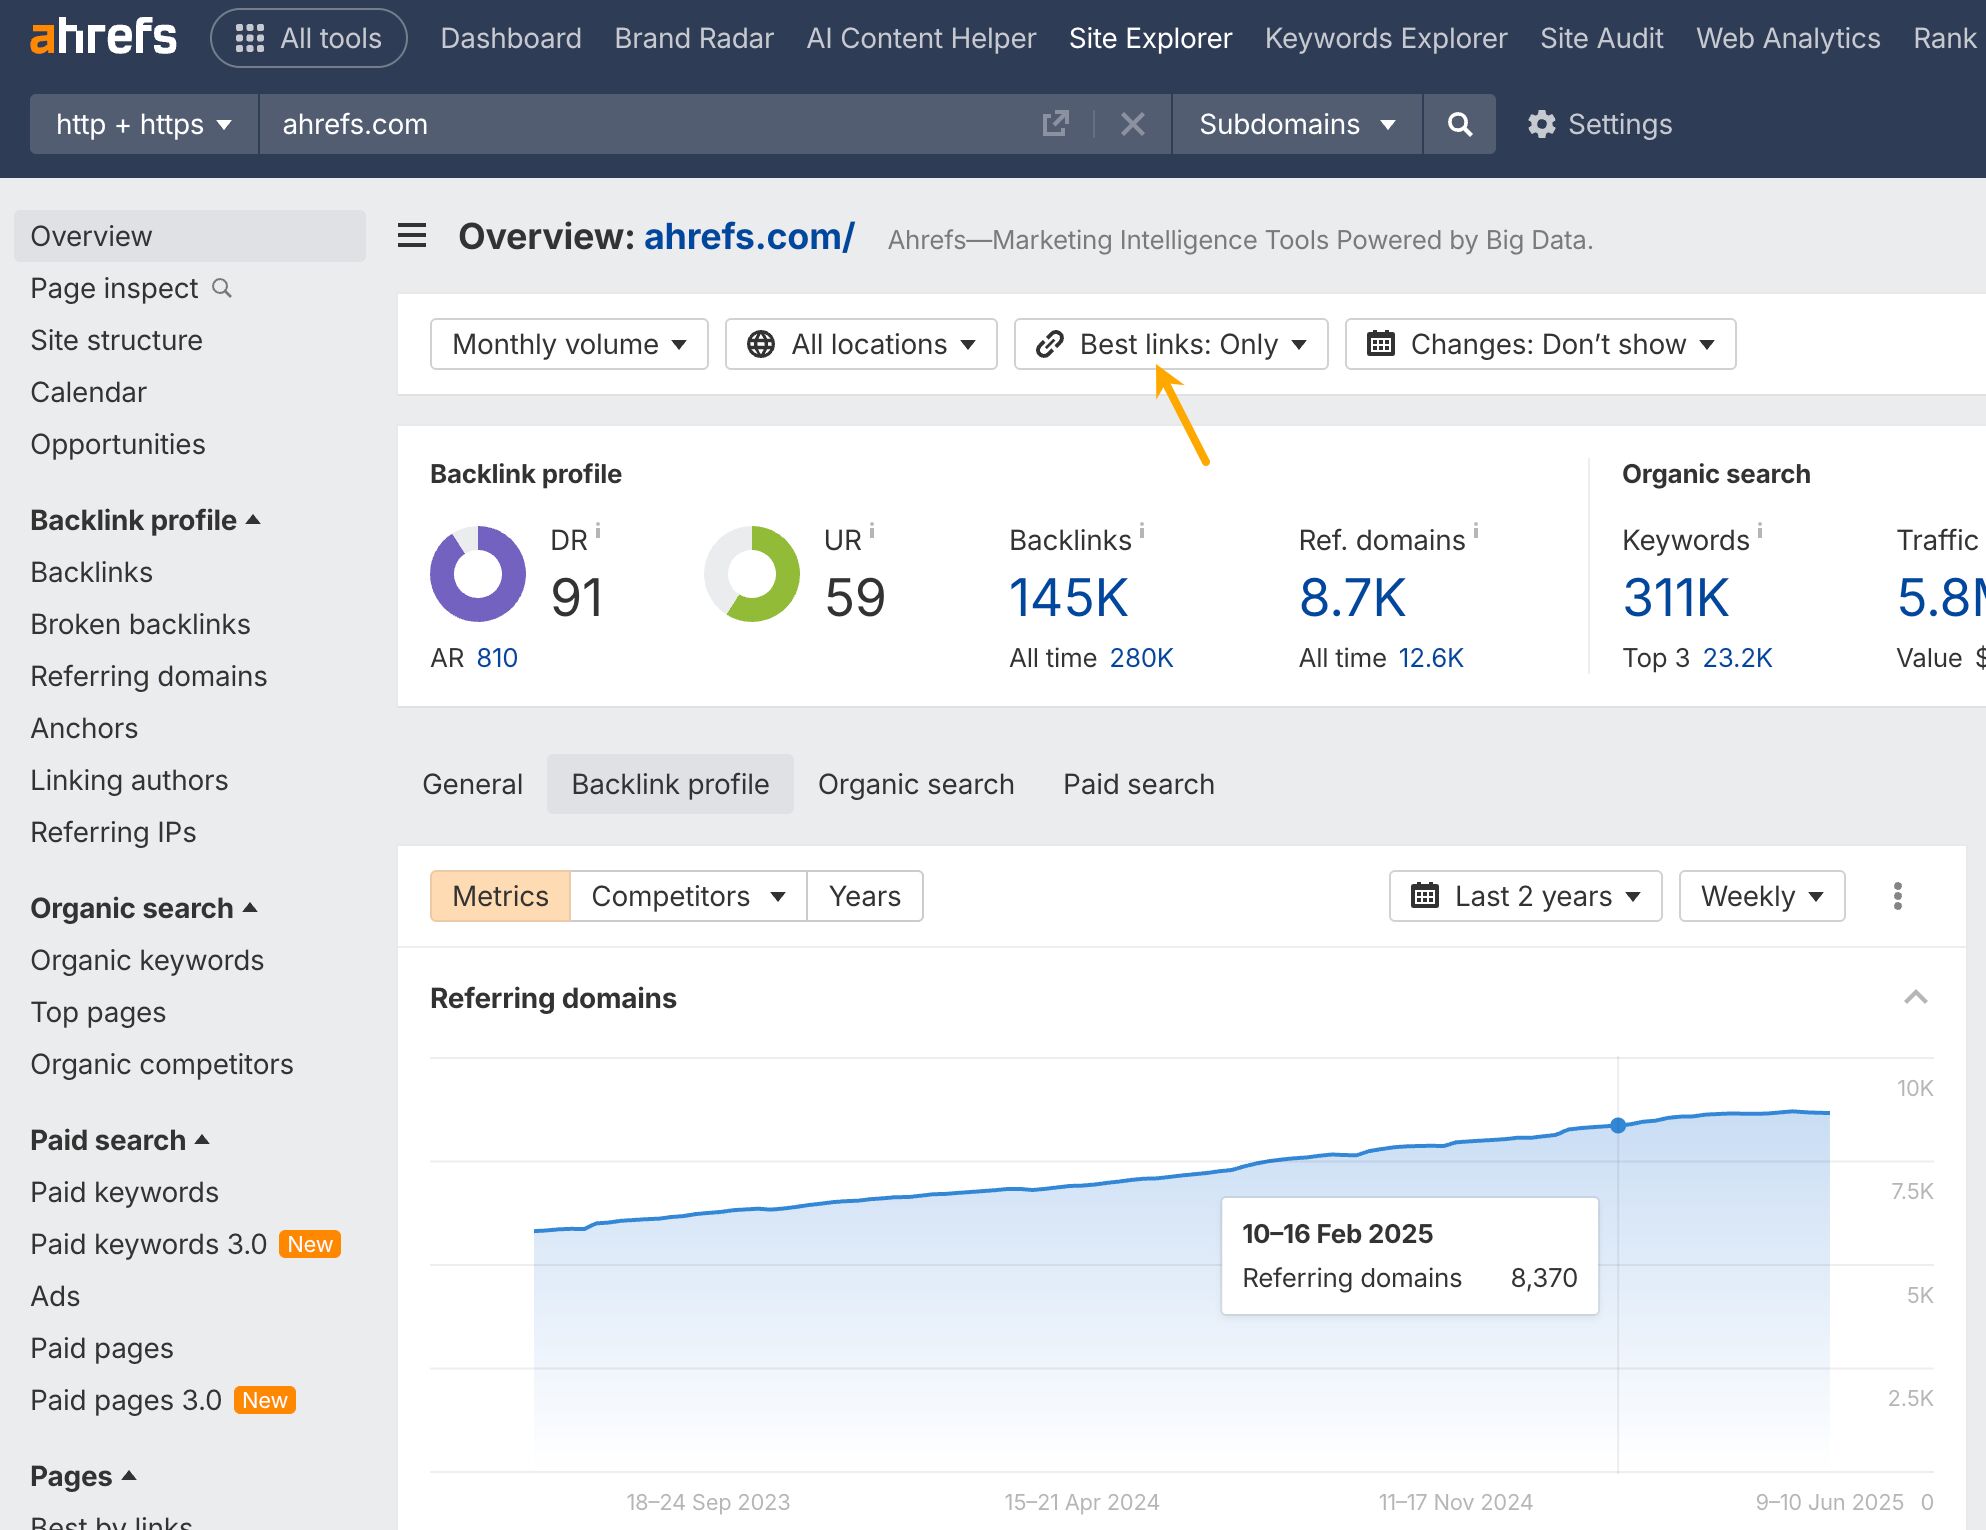1986x1530 pixels.
Task: Open report Settings with the gear icon
Action: (1541, 124)
